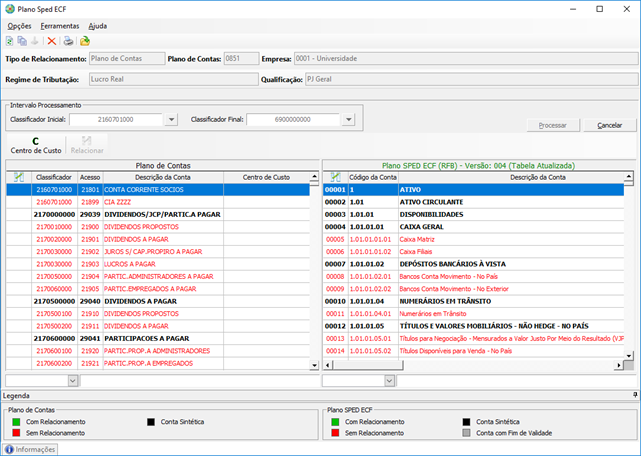Click the Relacionar toolbar button
The width and height of the screenshot is (641, 456).
tap(87, 145)
